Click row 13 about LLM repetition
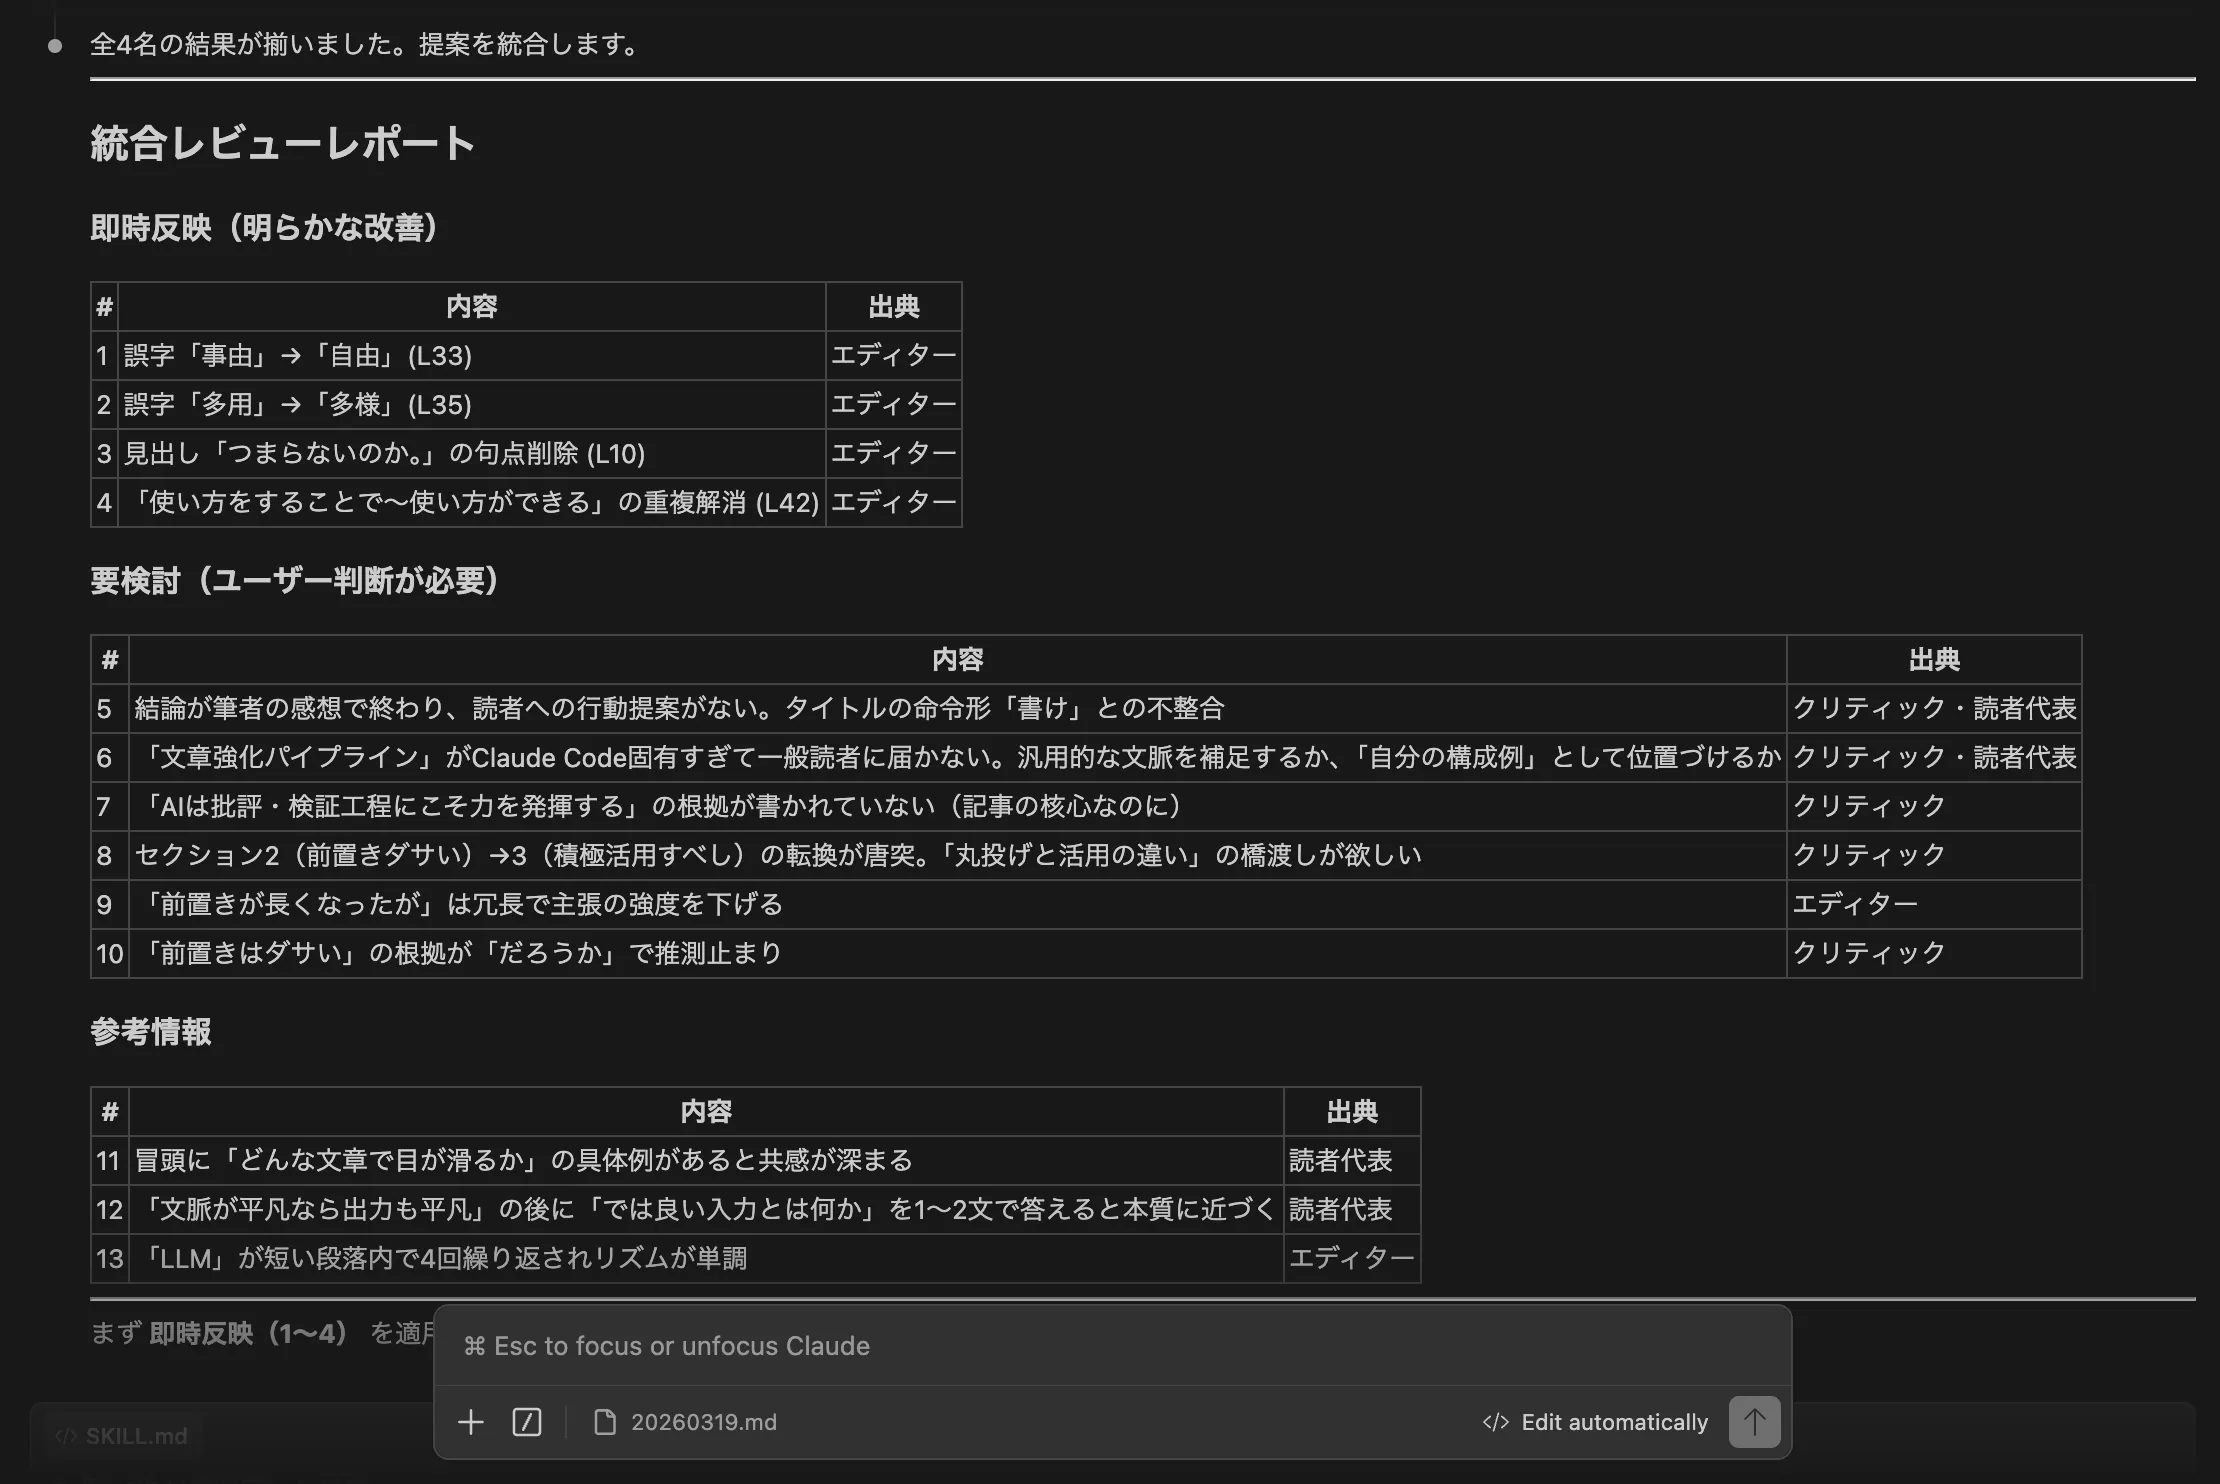The height and width of the screenshot is (1484, 2220). coord(447,1258)
